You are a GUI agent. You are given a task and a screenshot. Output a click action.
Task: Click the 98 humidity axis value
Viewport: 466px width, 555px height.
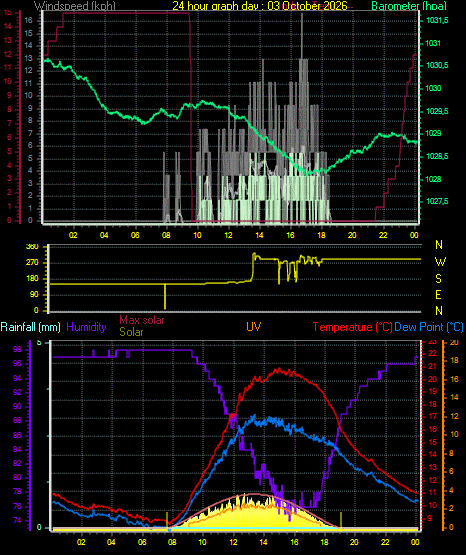tap(17, 349)
